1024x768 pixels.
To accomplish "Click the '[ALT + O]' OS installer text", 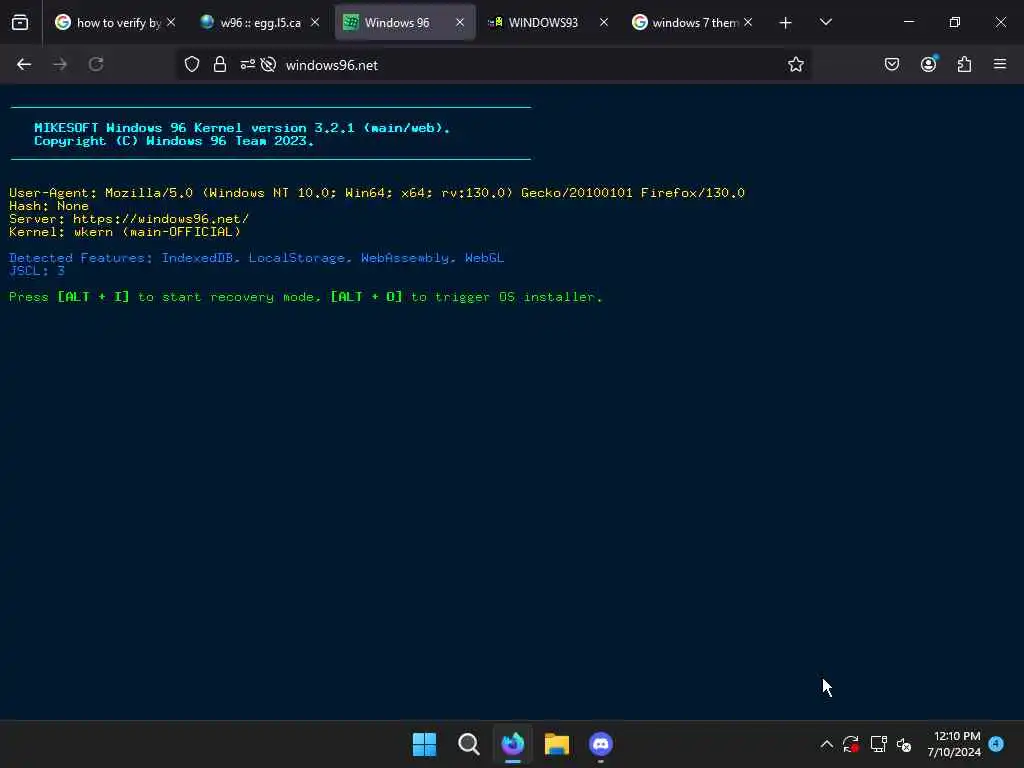I will tap(366, 297).
